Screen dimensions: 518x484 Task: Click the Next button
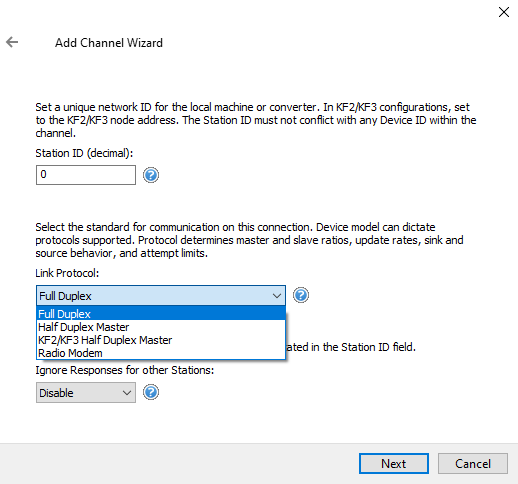coord(394,463)
